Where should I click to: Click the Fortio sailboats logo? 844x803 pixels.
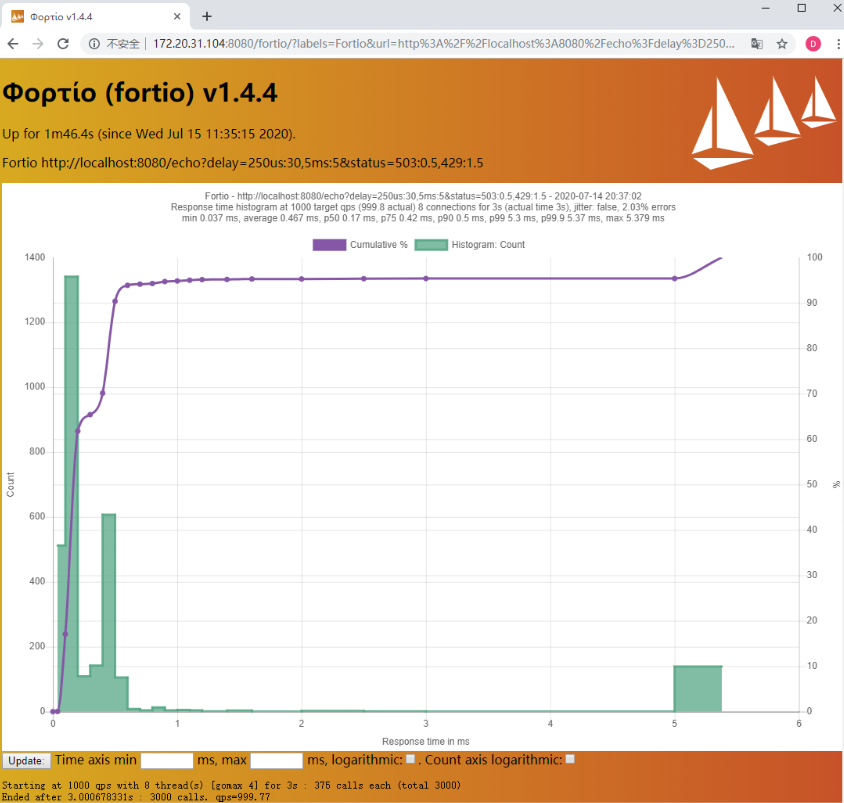click(764, 122)
